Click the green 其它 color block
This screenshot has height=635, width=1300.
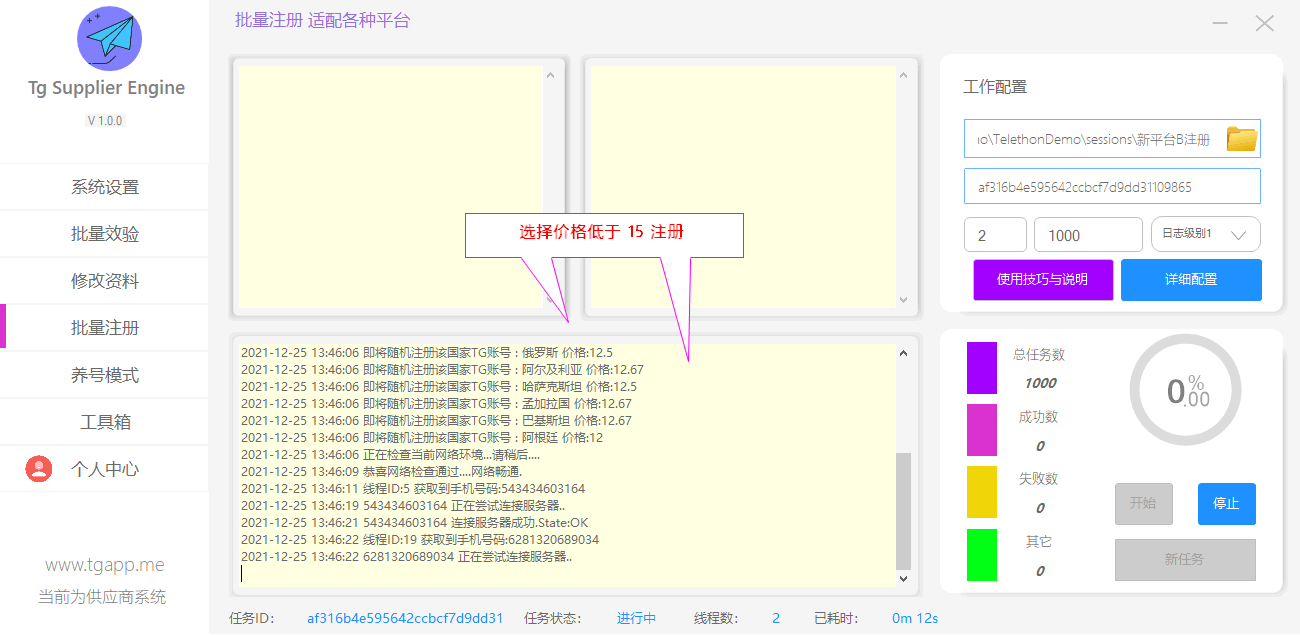(981, 555)
